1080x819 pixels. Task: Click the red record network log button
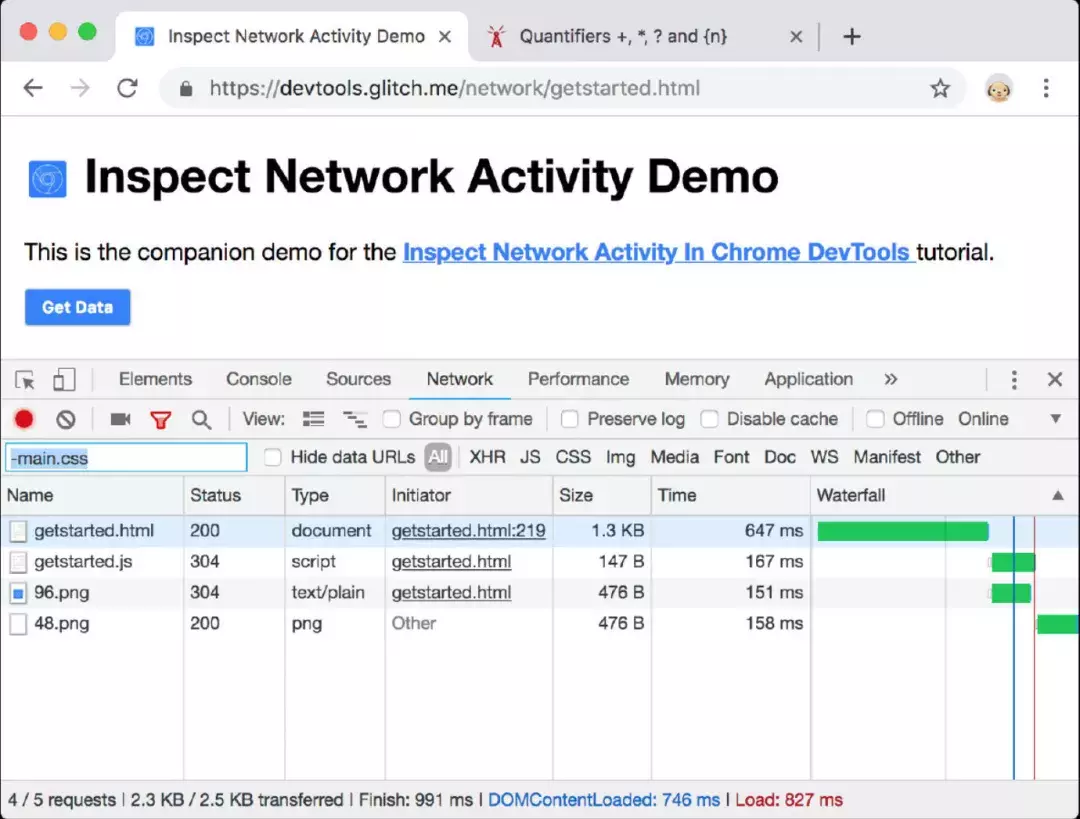(x=24, y=419)
